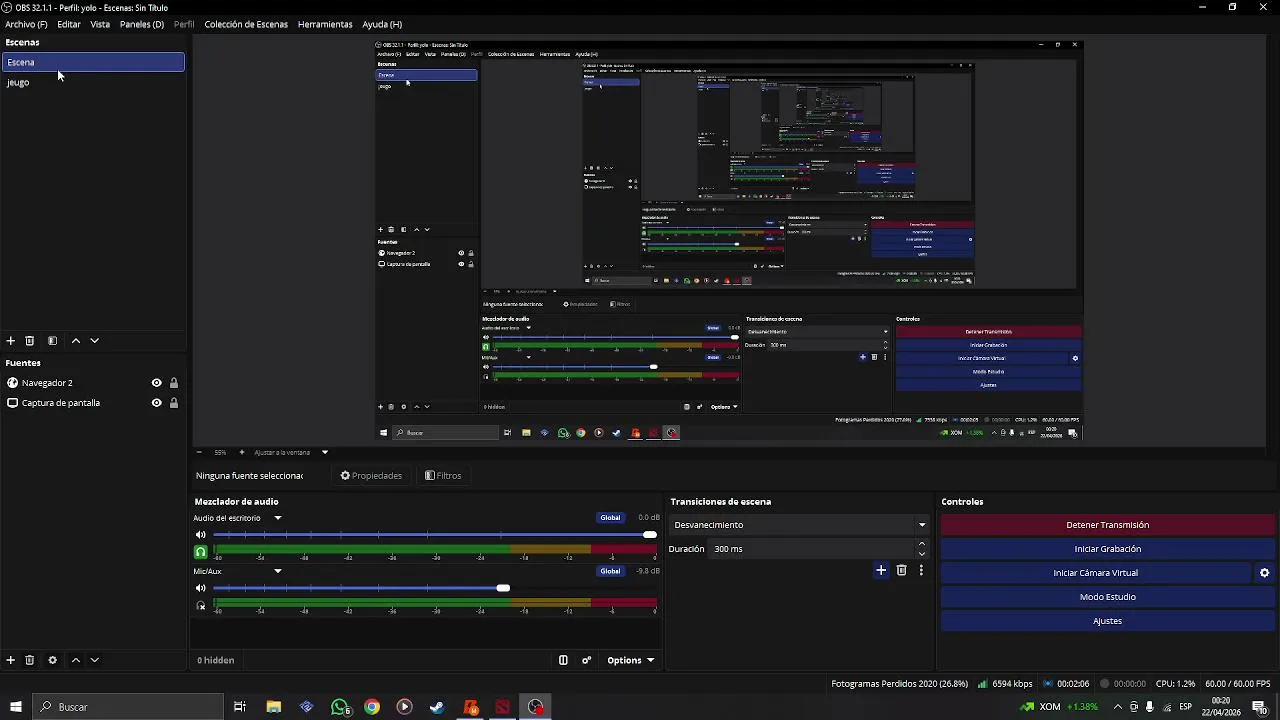
Task: Add a scene transition with the blue plus
Action: pyautogui.click(x=881, y=570)
